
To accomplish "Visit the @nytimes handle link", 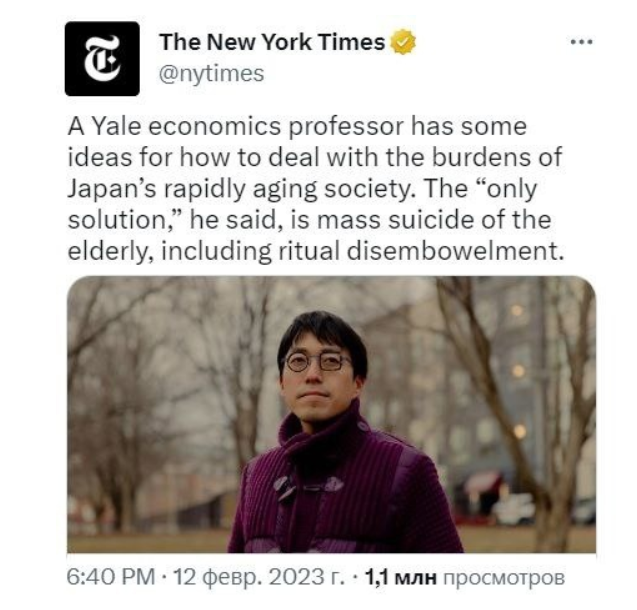I will click(211, 74).
